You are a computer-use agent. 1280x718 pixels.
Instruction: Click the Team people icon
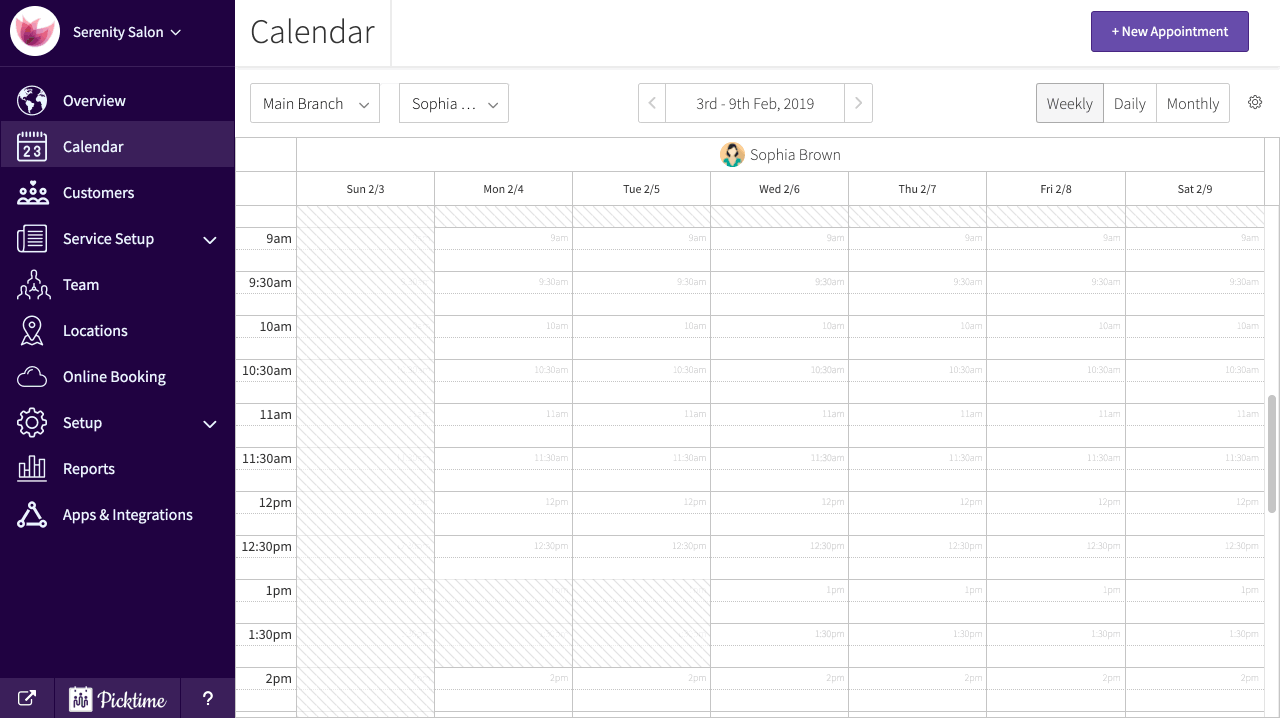click(32, 285)
